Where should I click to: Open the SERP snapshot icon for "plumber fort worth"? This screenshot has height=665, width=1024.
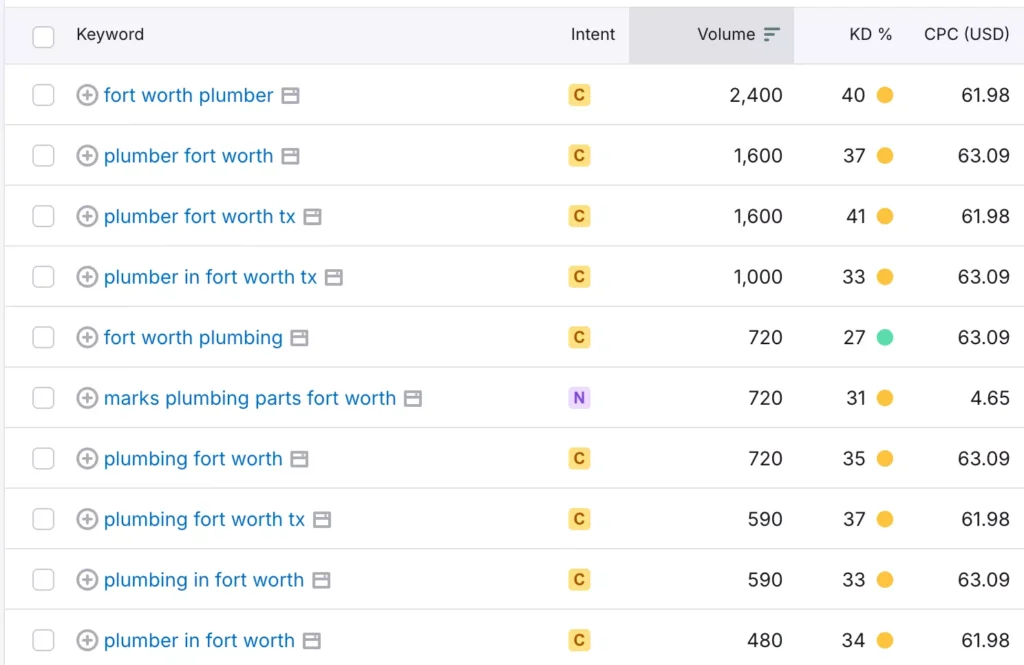point(290,155)
